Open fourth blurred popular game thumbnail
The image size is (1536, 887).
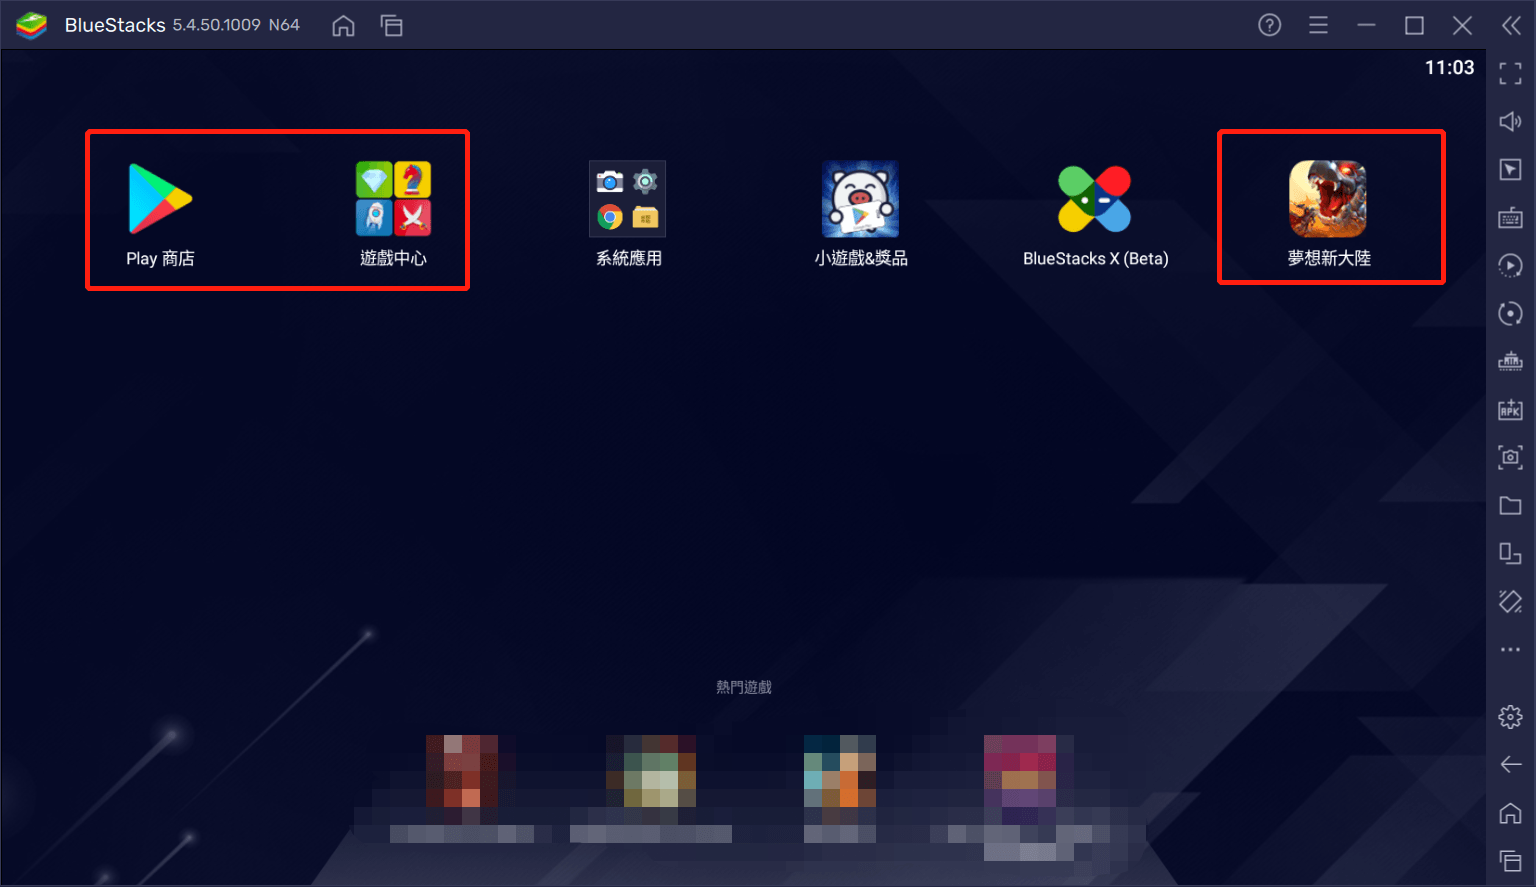[x=1020, y=771]
